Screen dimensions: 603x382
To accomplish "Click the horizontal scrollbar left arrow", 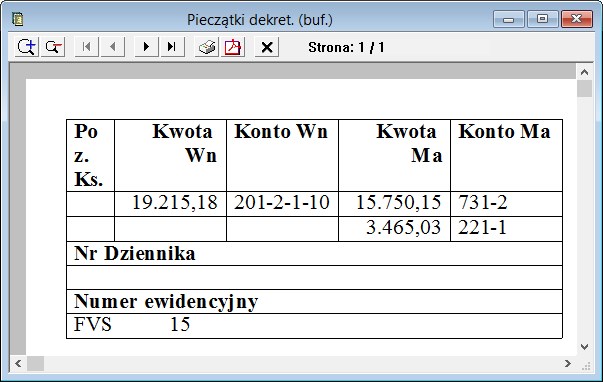I will click(x=18, y=363).
